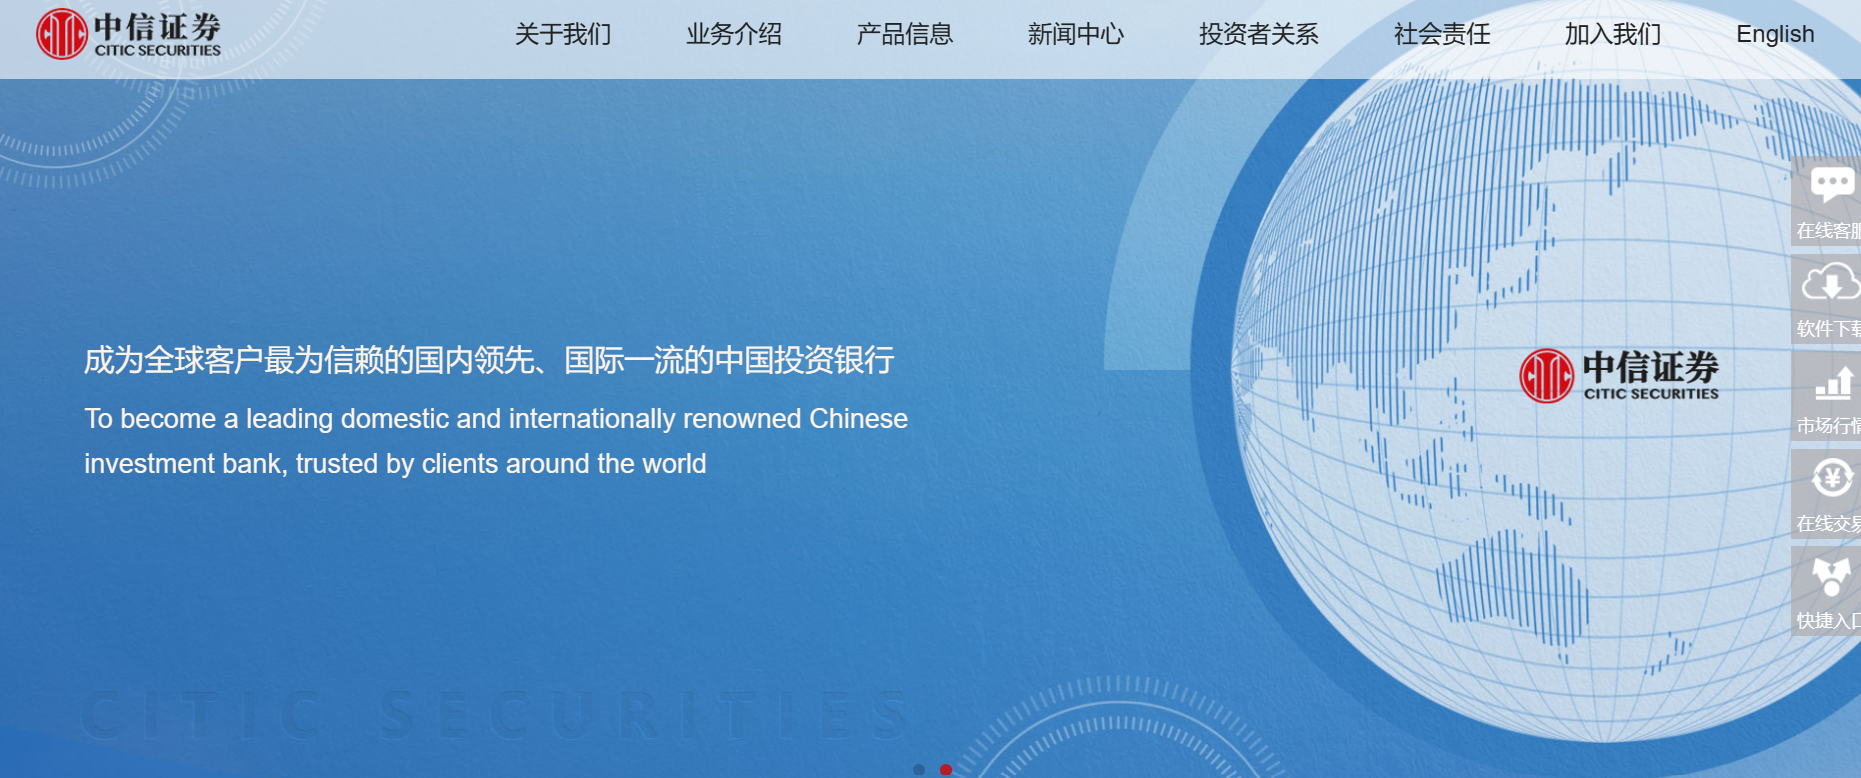Viewport: 1861px width, 778px height.
Task: Open the 社会责任 menu
Action: pos(1442,34)
